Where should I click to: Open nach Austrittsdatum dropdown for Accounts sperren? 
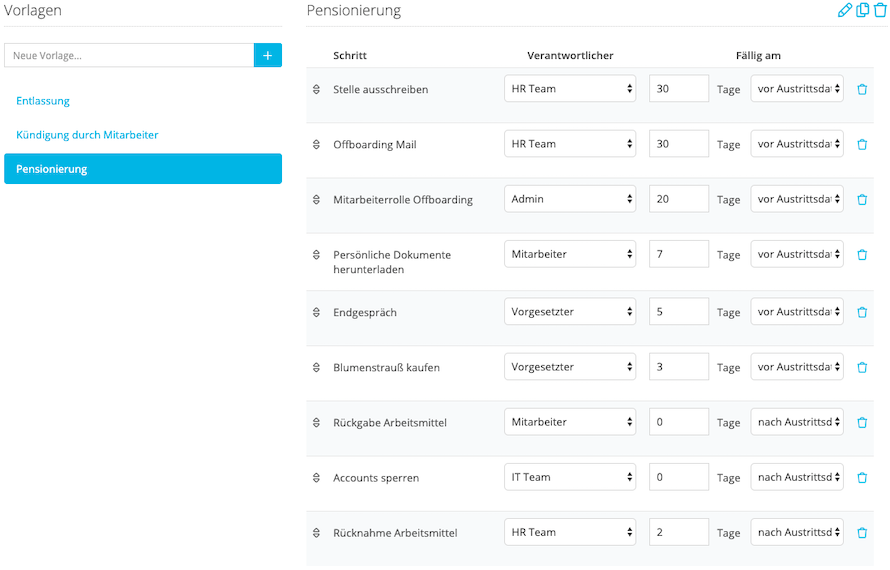(x=797, y=477)
